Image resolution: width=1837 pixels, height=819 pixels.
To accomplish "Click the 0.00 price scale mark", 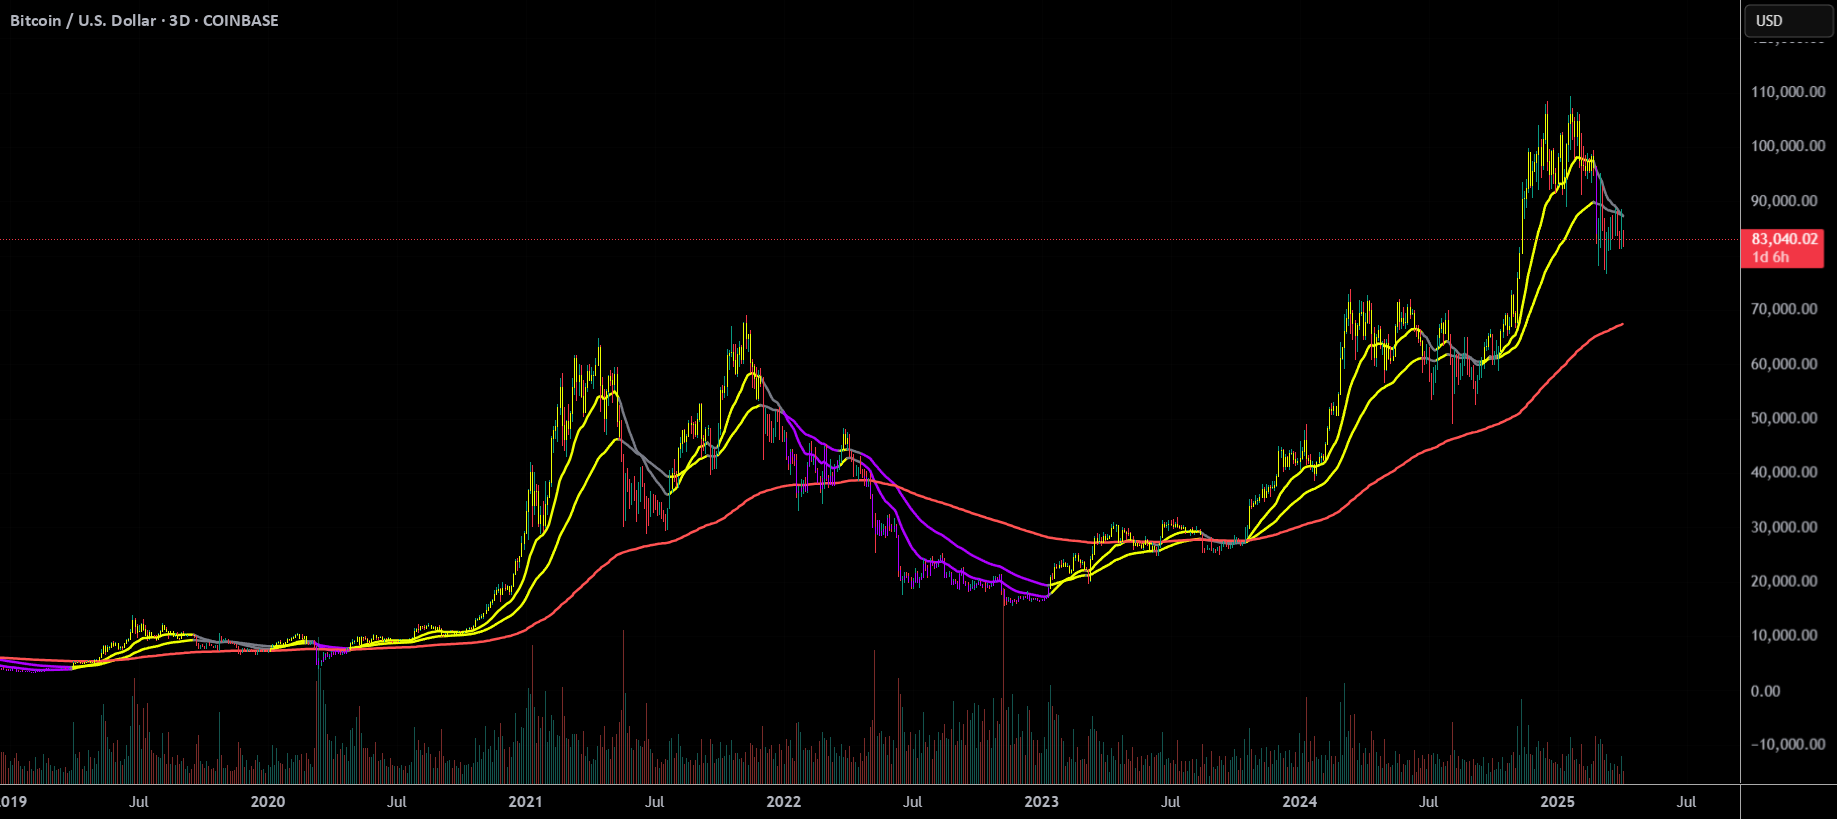I will click(x=1766, y=691).
